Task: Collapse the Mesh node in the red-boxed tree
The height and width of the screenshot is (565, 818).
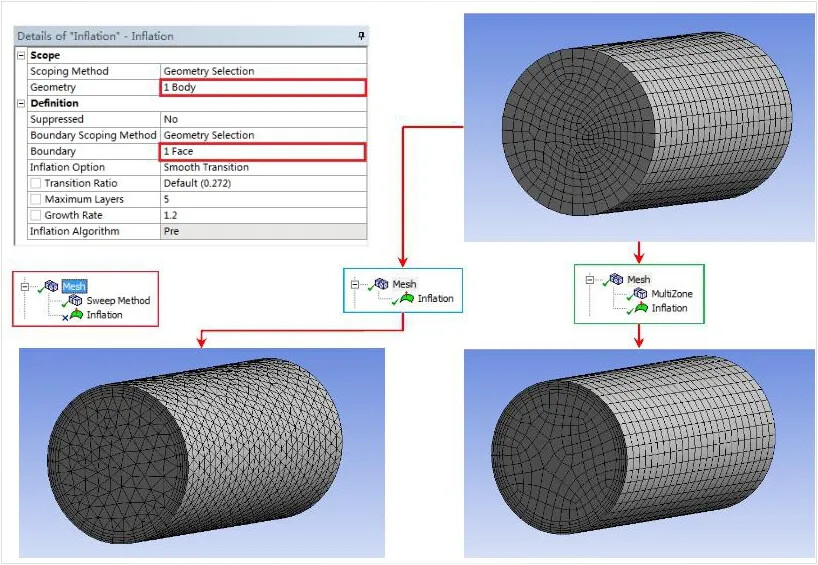Action: (24, 286)
